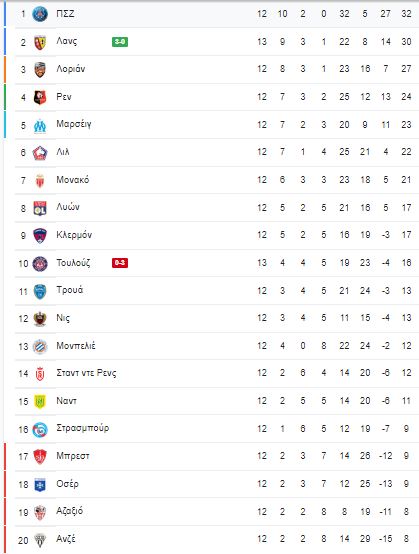The image size is (419, 554).
Task: Click the Λιλ club crest
Action: [x=40, y=153]
